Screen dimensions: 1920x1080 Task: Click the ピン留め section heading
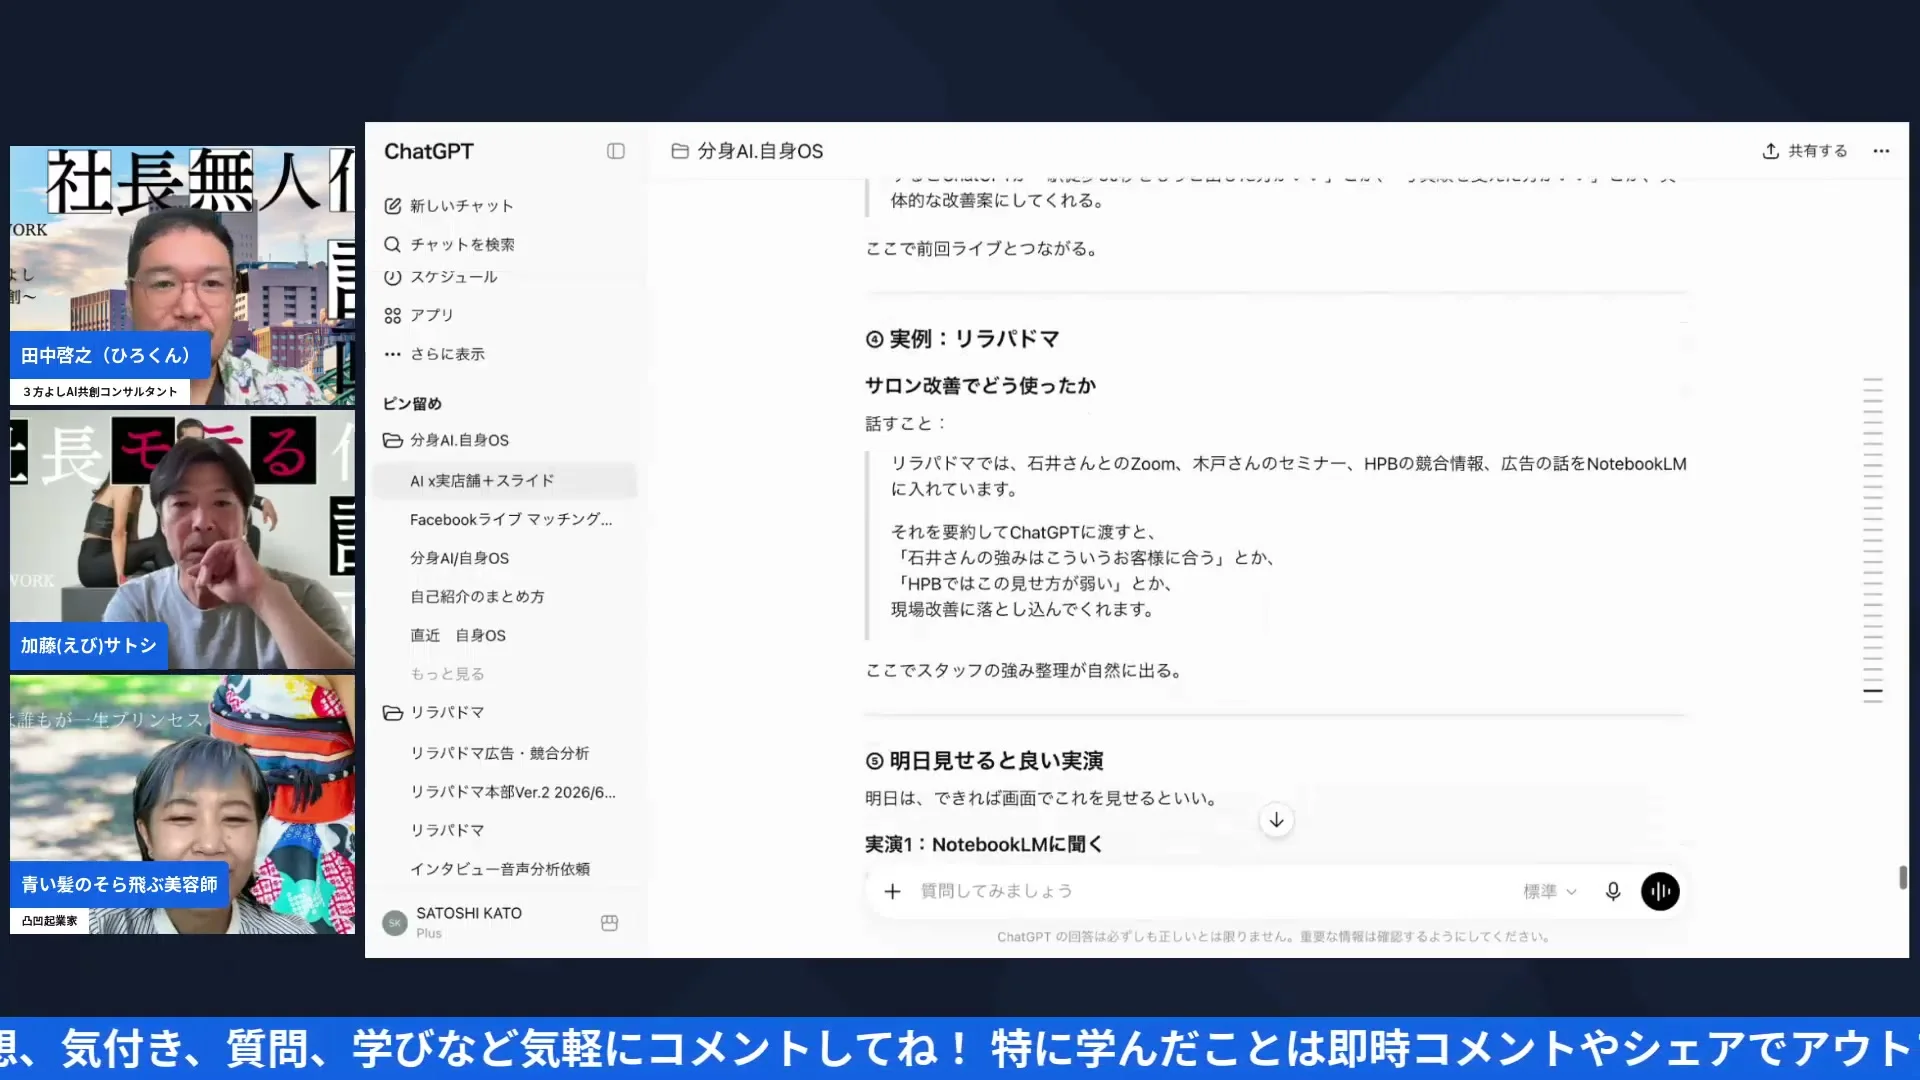412,404
